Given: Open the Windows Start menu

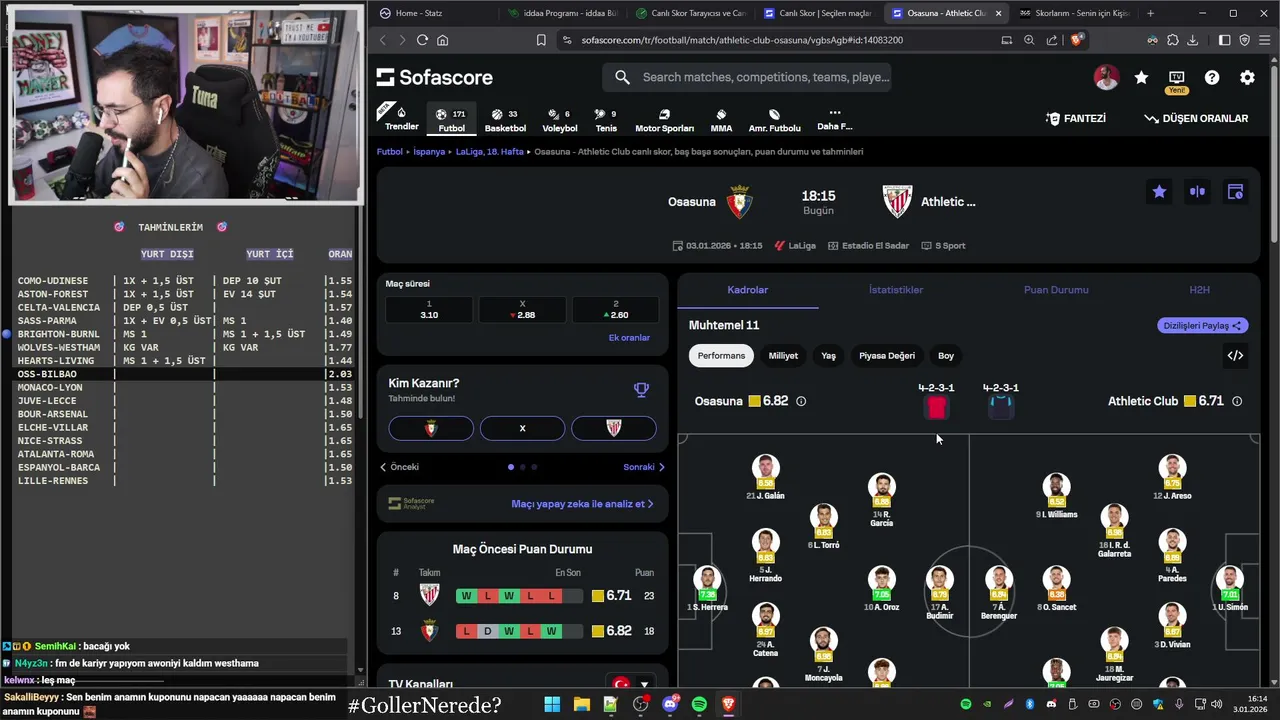Looking at the screenshot, I should click(x=552, y=705).
